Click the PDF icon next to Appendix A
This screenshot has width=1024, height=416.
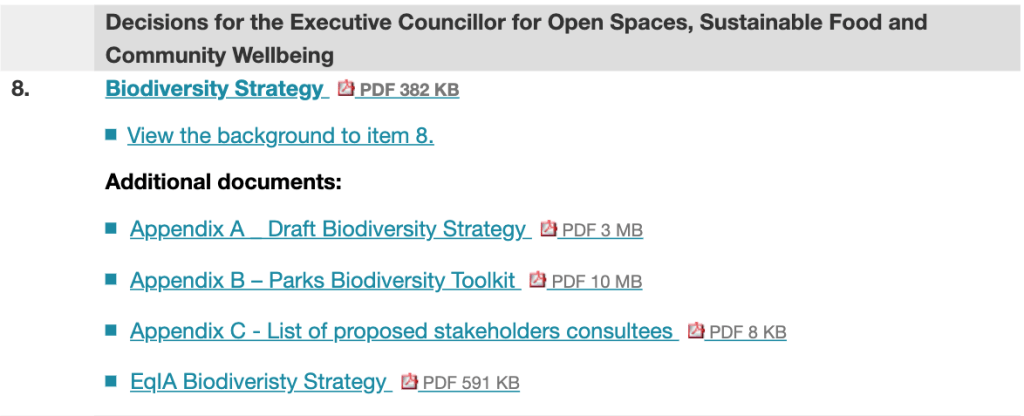[548, 229]
